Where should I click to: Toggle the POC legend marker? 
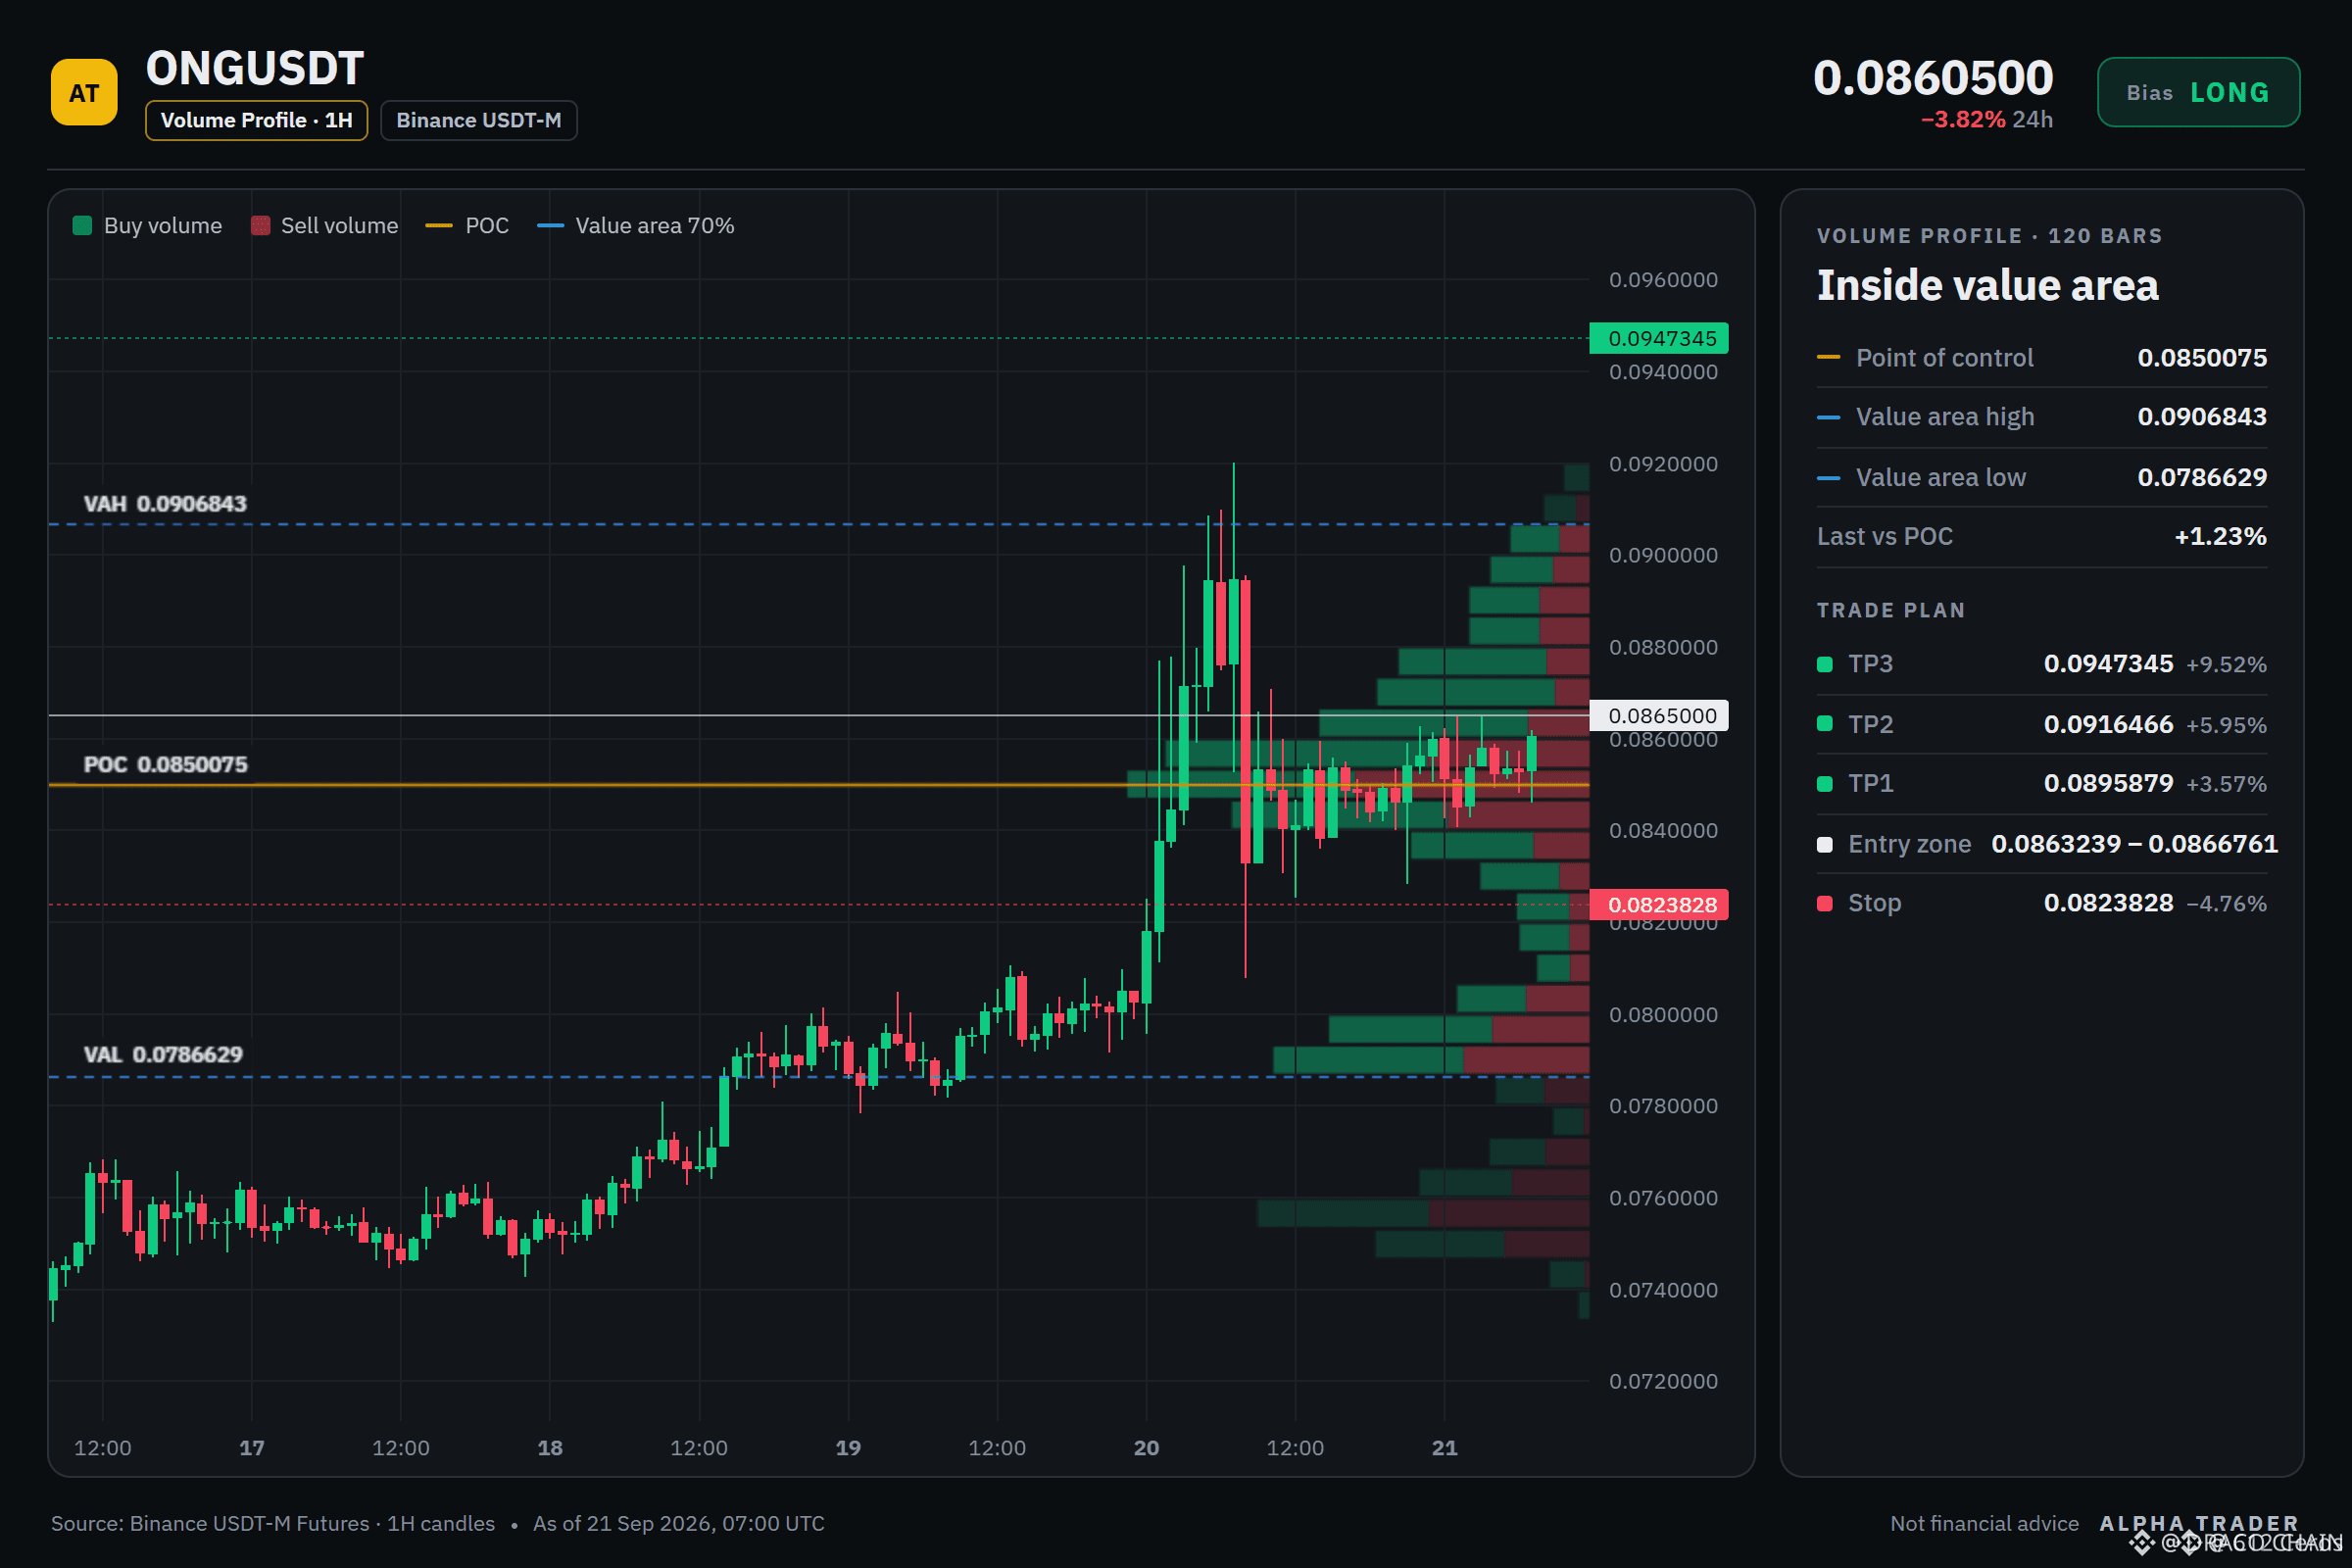[x=439, y=226]
